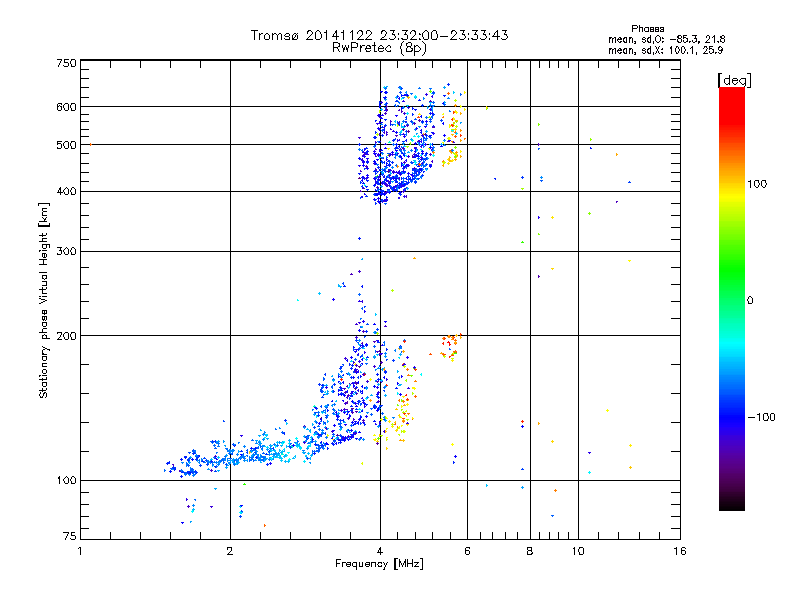The height and width of the screenshot is (600, 800).
Task: Click x-axis tick label '1'
Action: pos(80,551)
